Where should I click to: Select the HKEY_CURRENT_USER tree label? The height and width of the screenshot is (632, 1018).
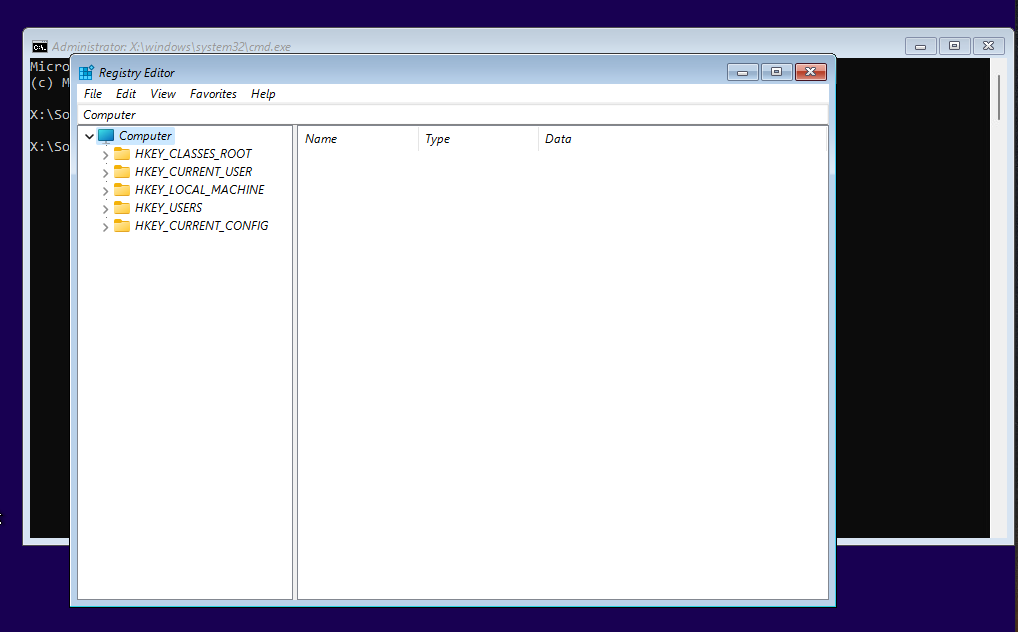[193, 172]
